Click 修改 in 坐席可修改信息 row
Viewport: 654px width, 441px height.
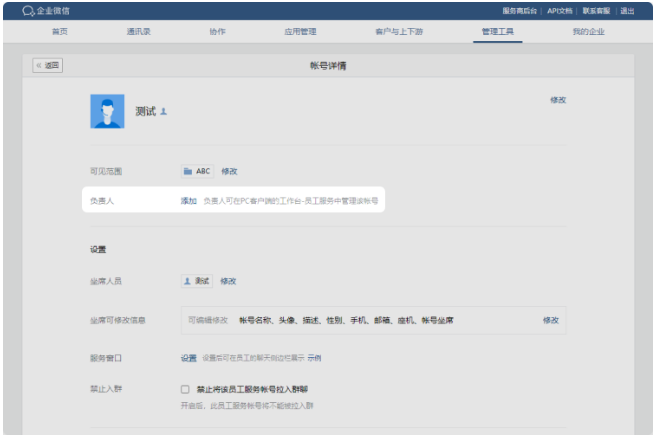pyautogui.click(x=550, y=320)
